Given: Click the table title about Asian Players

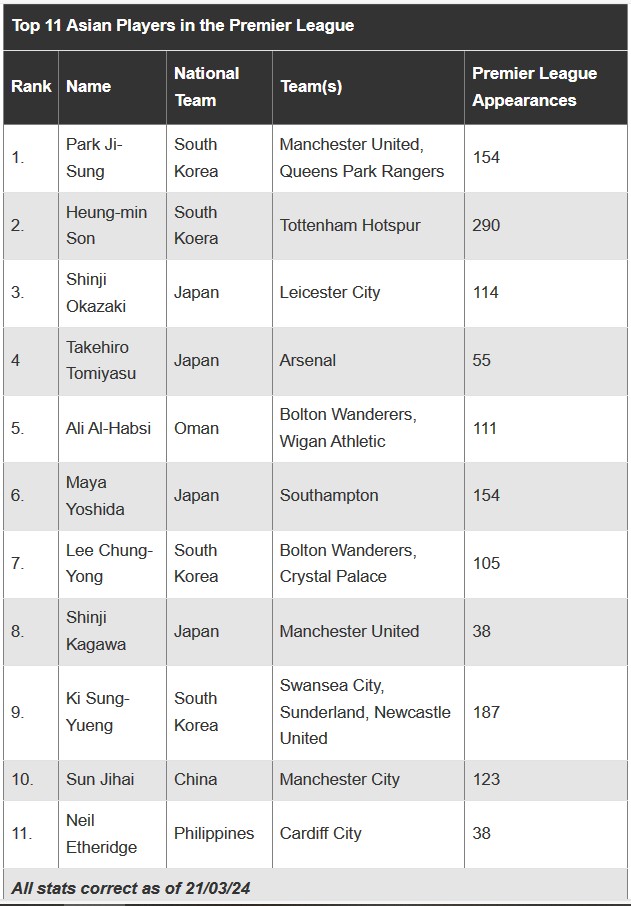Looking at the screenshot, I should coord(183,26).
